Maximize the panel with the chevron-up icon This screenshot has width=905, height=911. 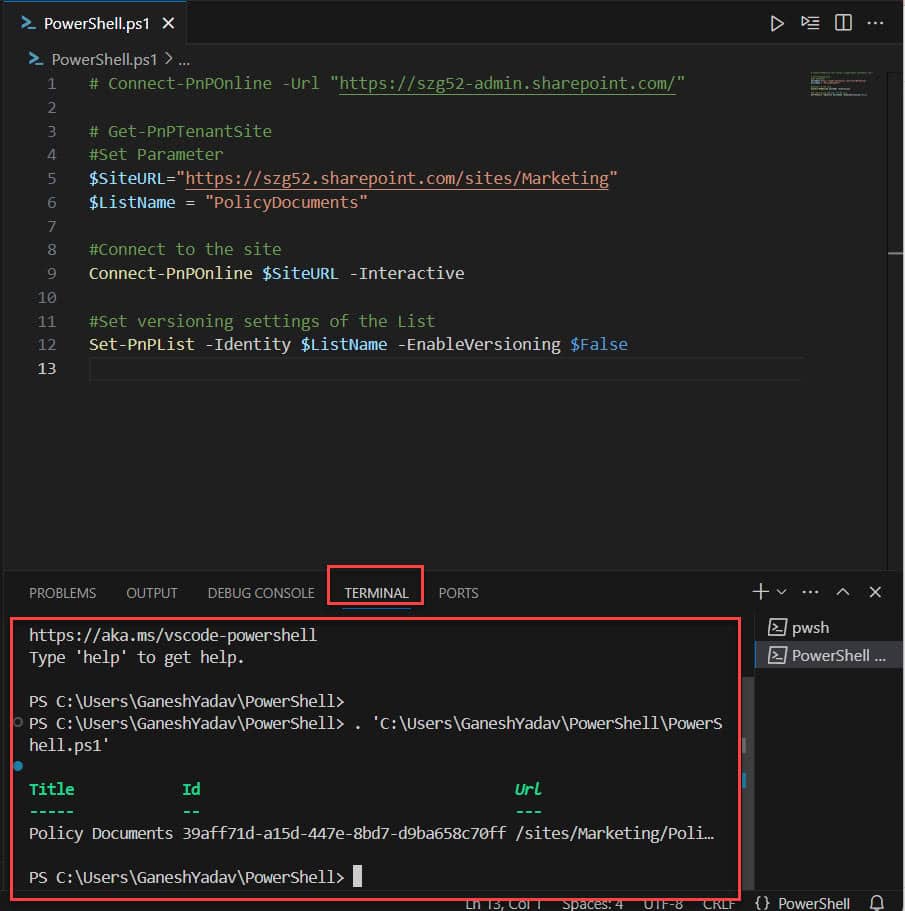842,592
